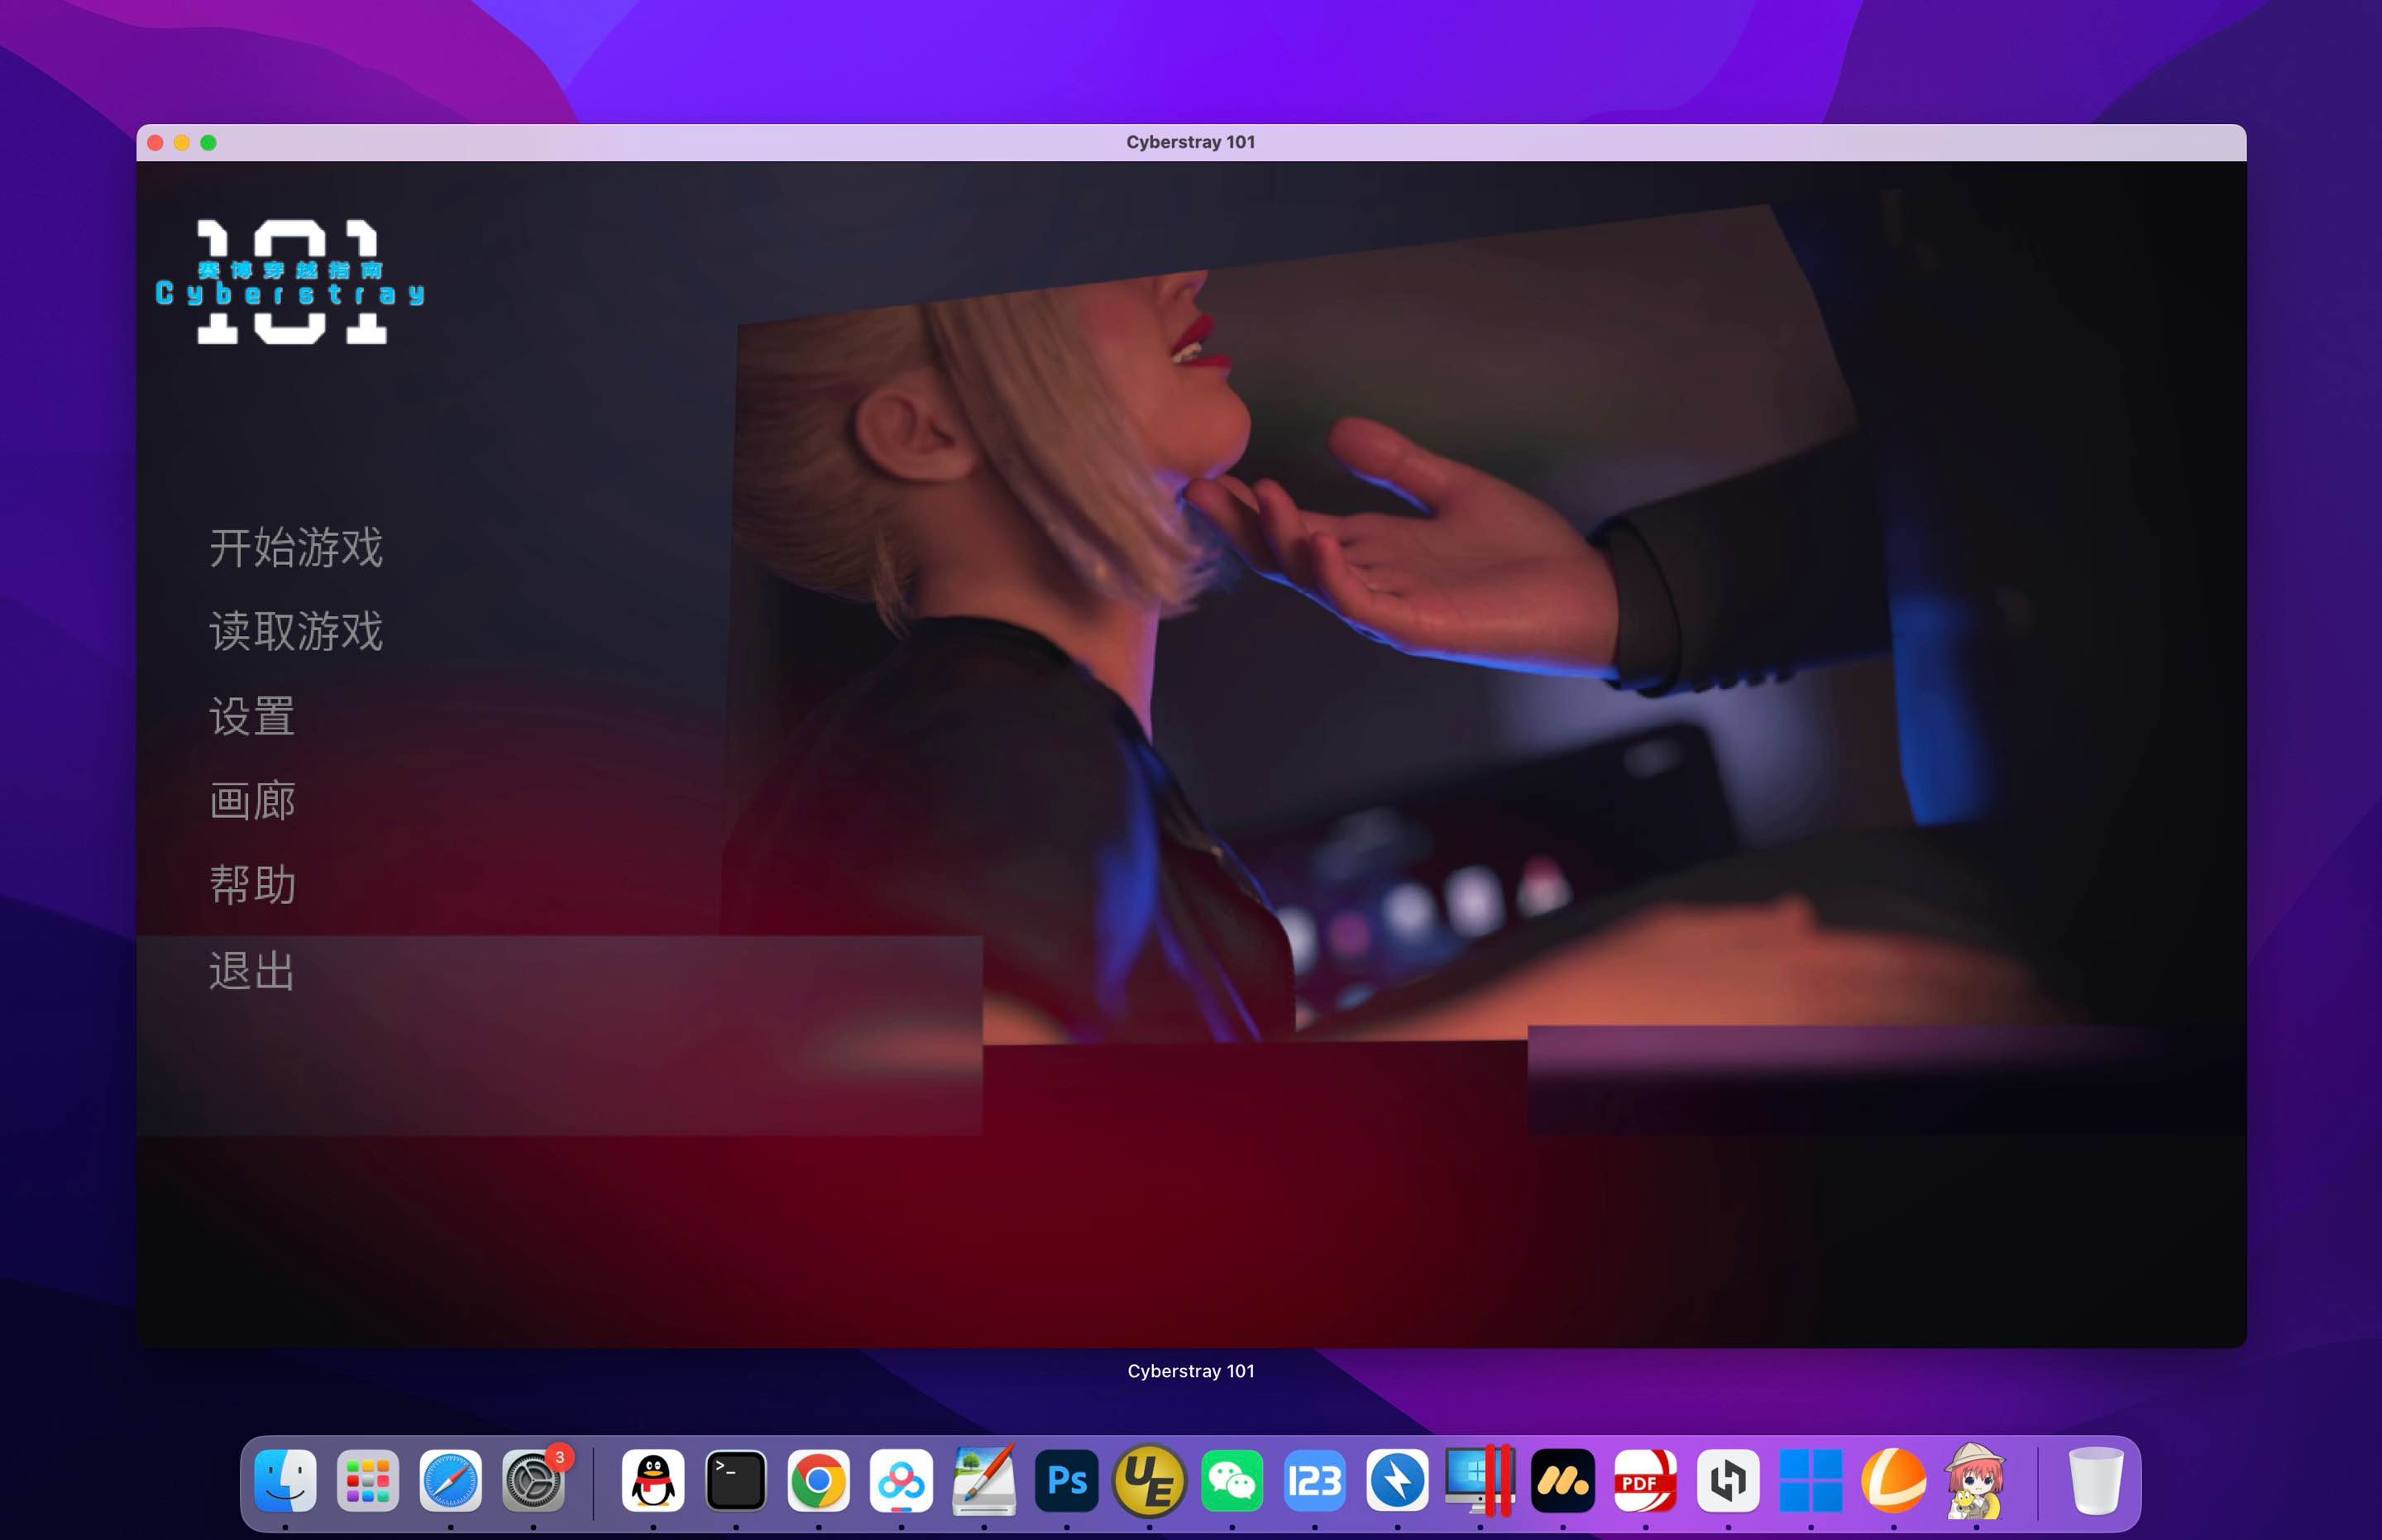Open the 帮助 help screen
This screenshot has width=2382, height=1540.
(x=252, y=884)
